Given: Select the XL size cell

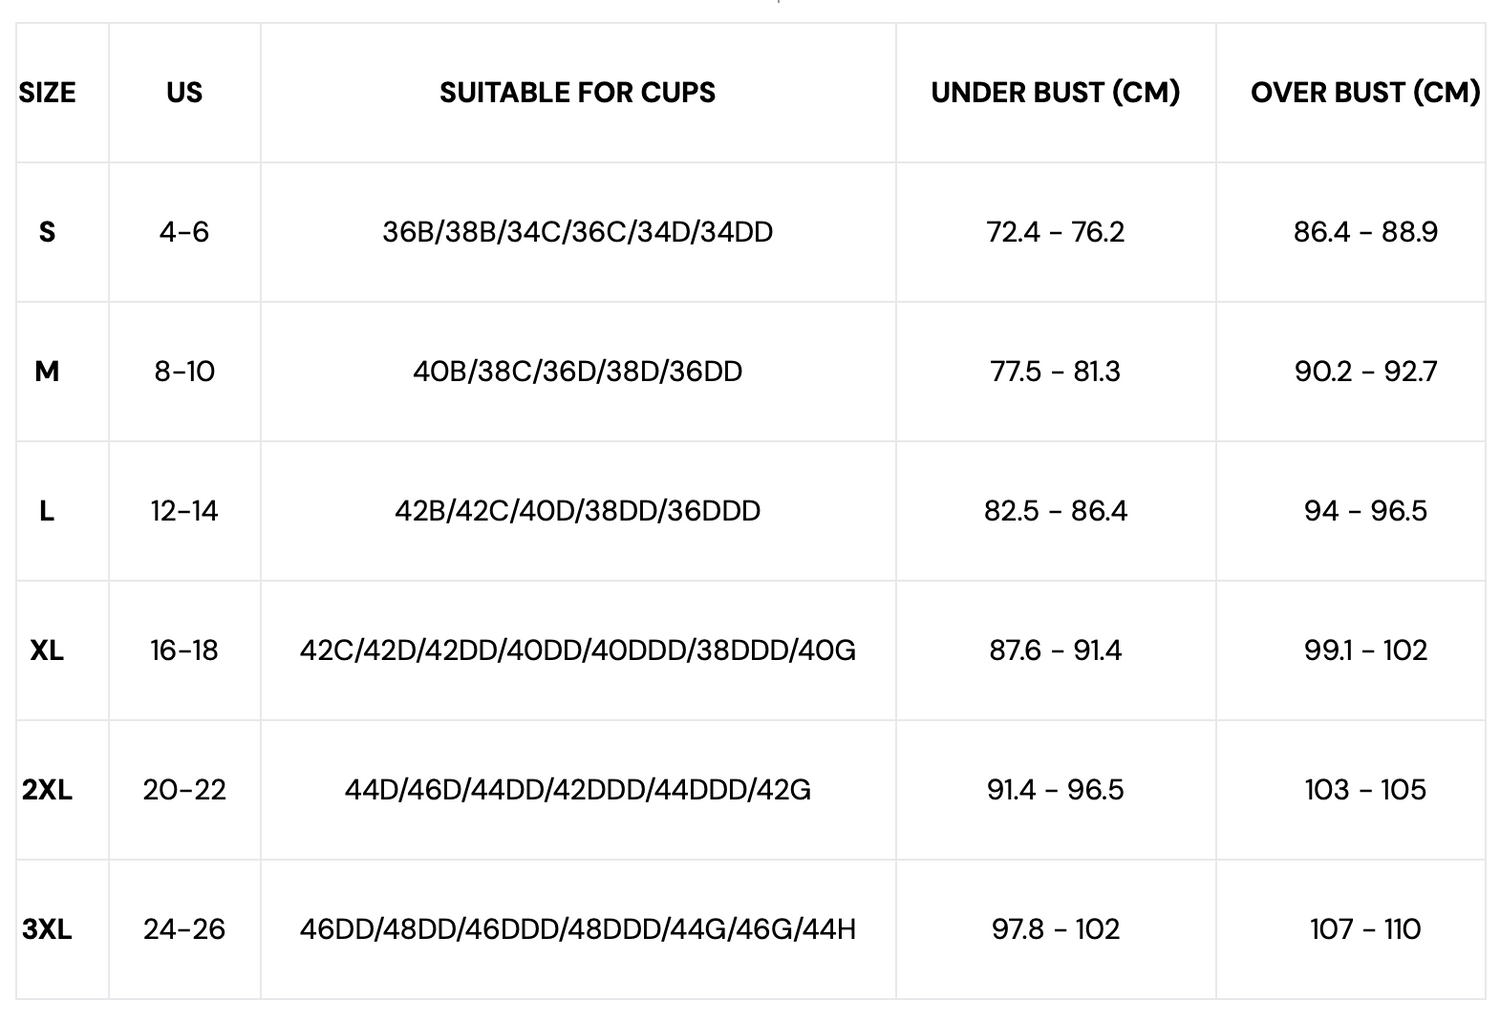Looking at the screenshot, I should tap(47, 651).
